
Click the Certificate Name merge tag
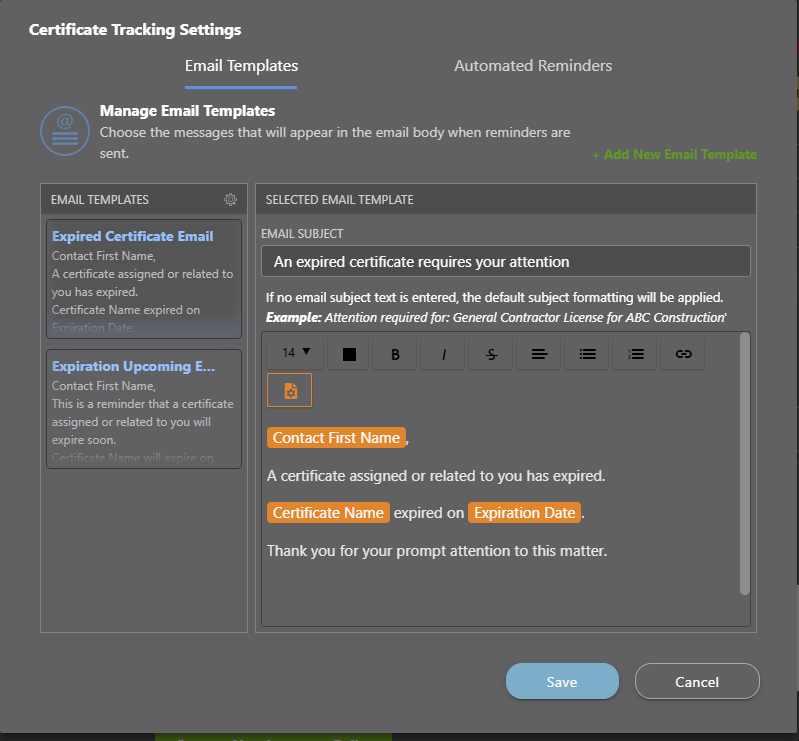point(328,513)
